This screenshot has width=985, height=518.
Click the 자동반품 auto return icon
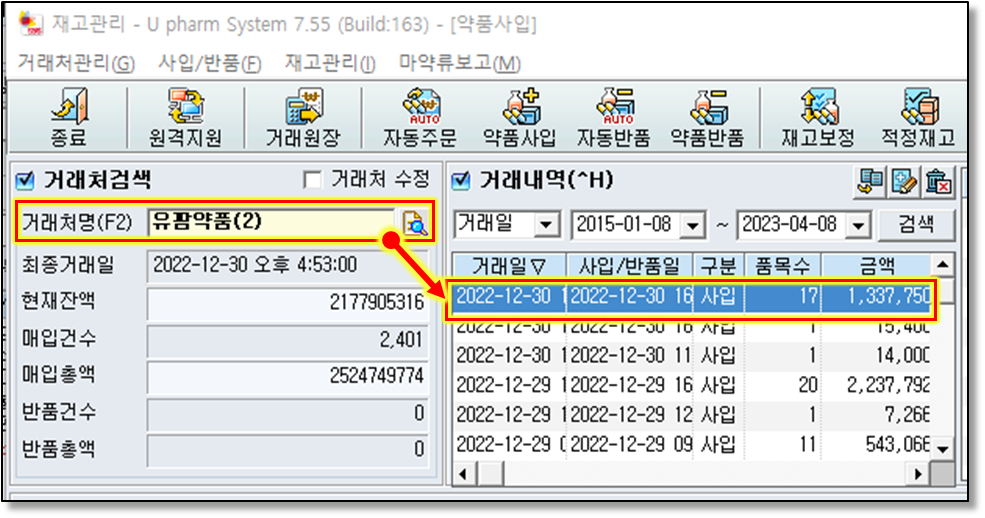613,117
